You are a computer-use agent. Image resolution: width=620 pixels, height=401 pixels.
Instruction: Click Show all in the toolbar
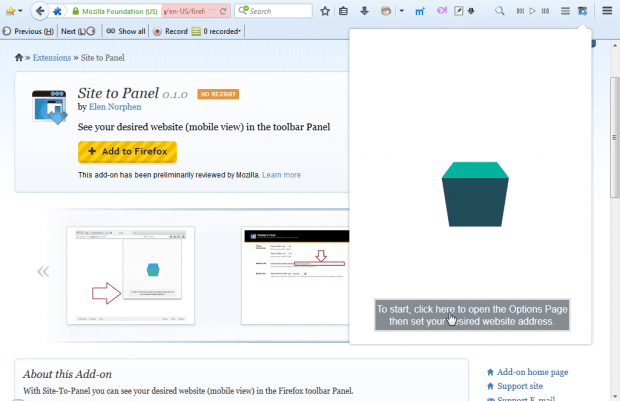point(126,31)
